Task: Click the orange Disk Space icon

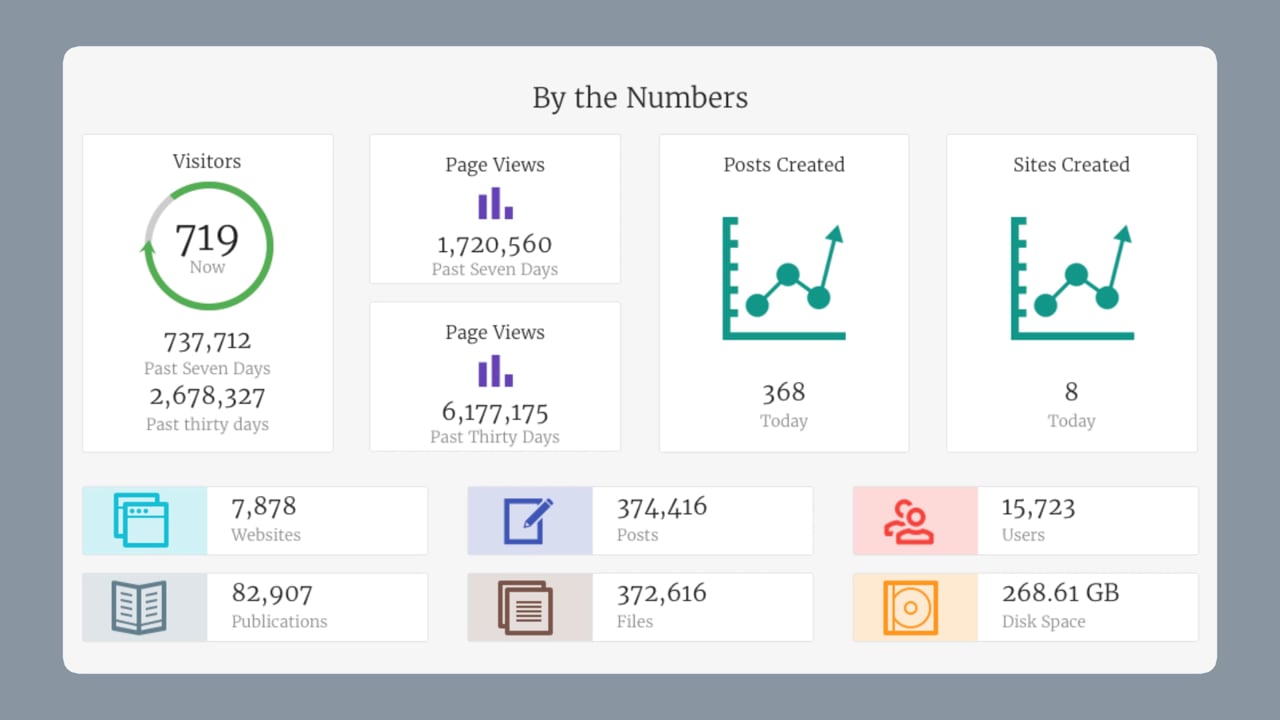Action: coord(910,607)
